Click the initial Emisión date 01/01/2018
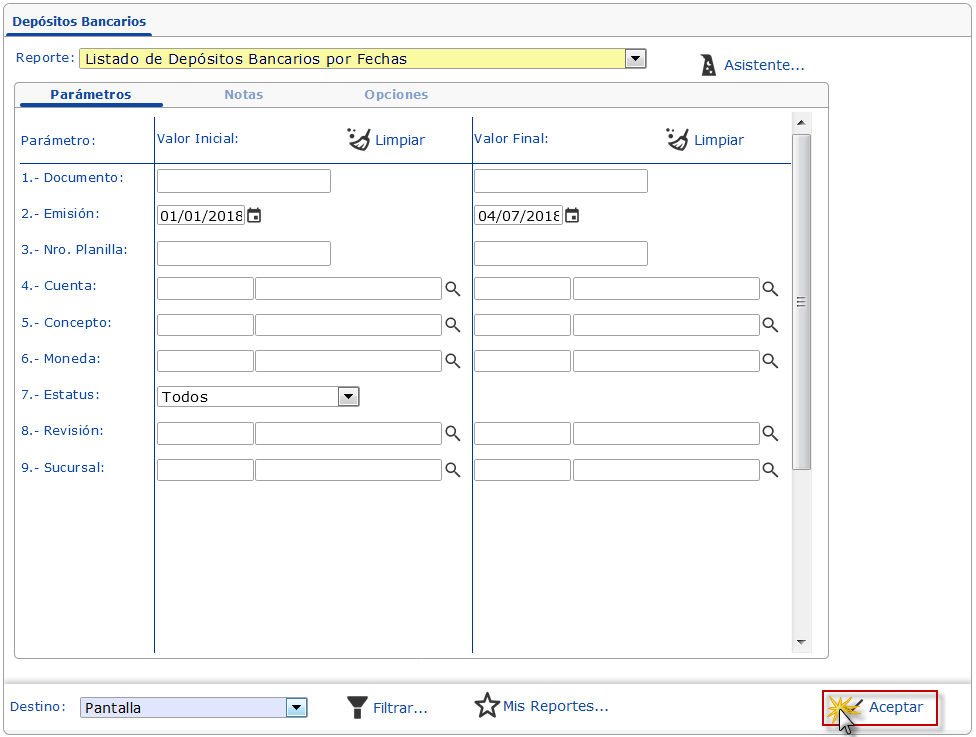 (x=201, y=216)
